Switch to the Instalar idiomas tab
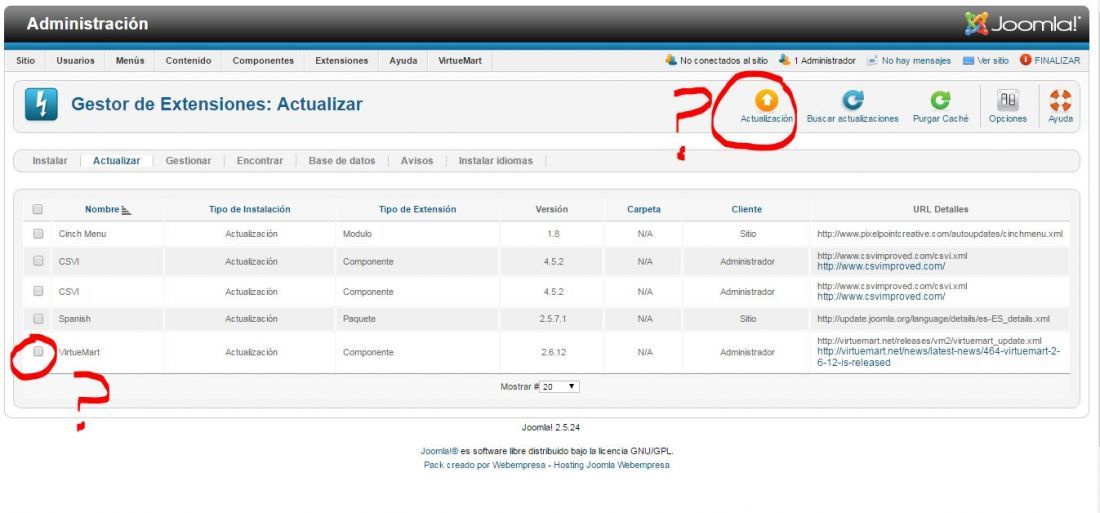 click(495, 161)
